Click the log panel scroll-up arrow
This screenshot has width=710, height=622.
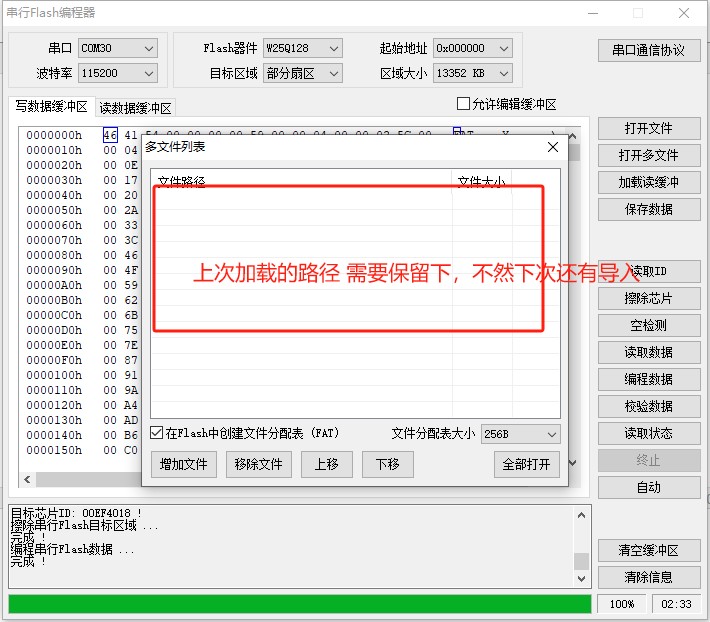[581, 515]
